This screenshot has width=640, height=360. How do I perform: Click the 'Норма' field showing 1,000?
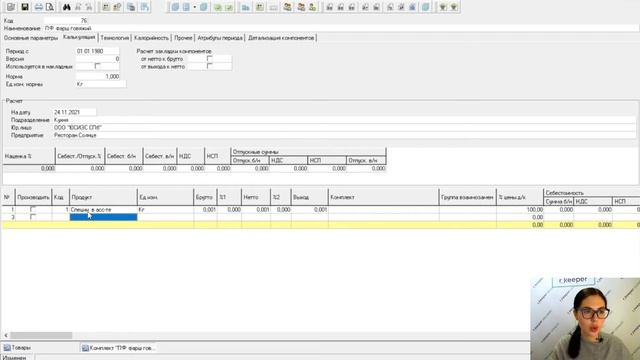point(98,76)
